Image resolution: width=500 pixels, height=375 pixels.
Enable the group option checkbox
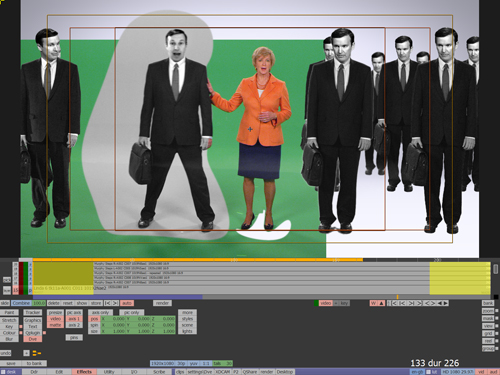pos(497,349)
